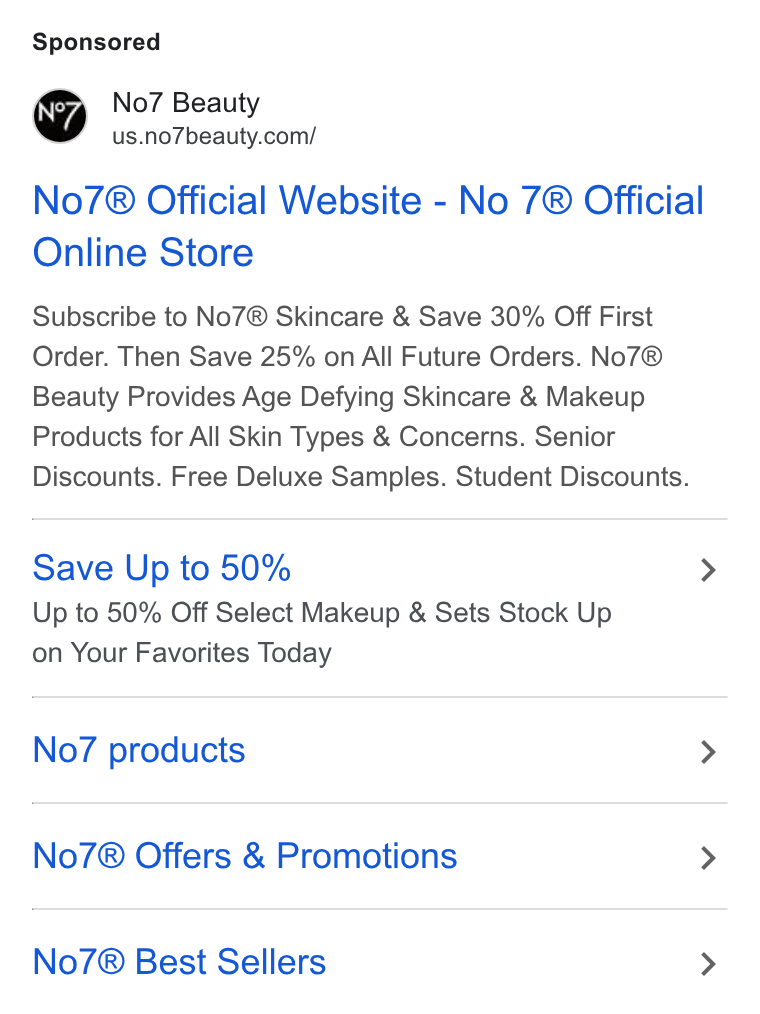This screenshot has height=1014, width=760.
Task: Click the Sponsored label
Action: click(x=96, y=42)
